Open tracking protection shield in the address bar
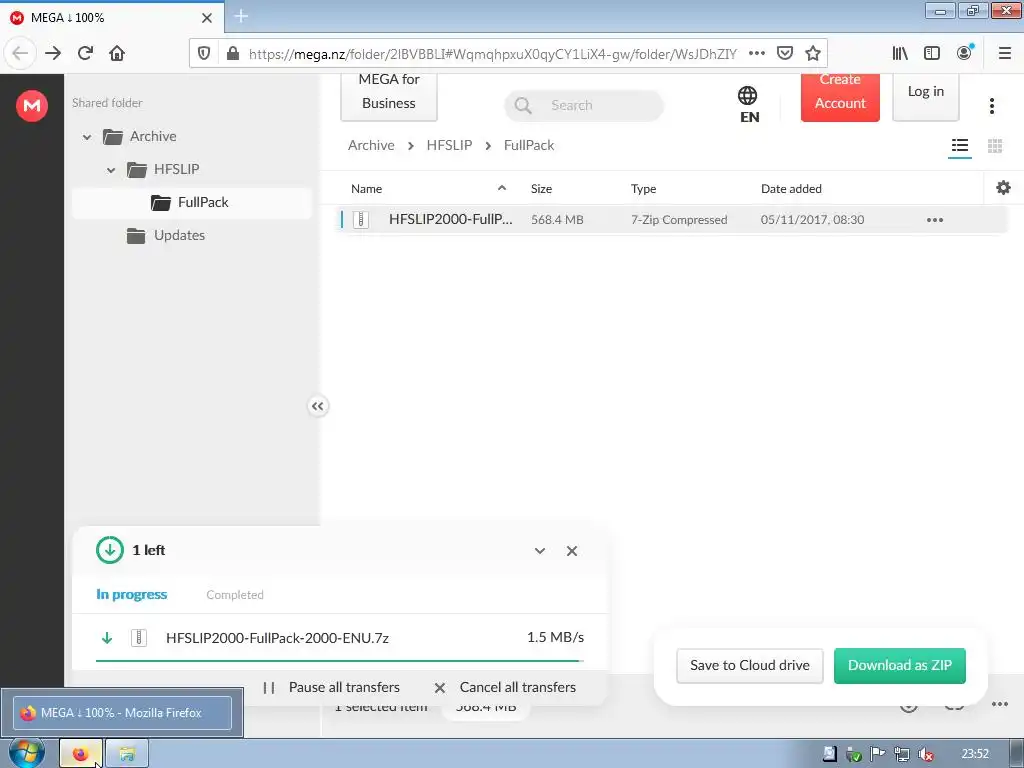The height and width of the screenshot is (768, 1024). click(204, 54)
